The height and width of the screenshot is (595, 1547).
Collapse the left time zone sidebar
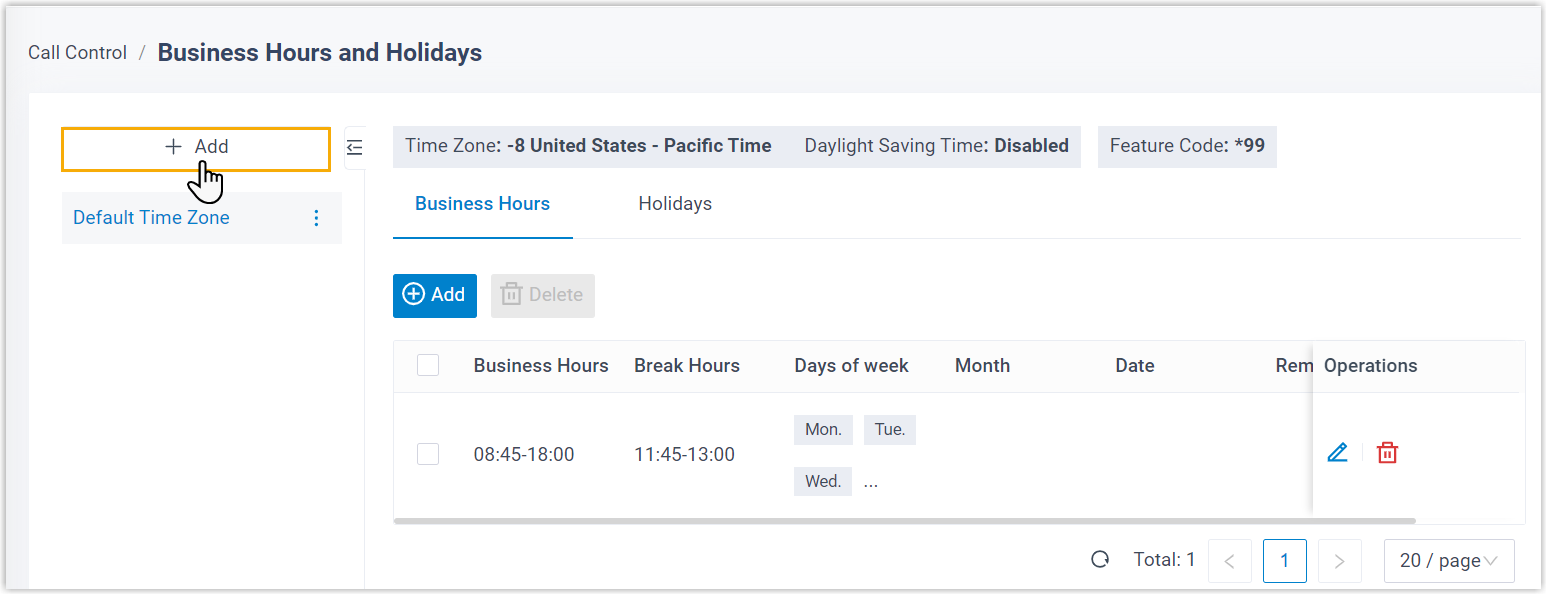tap(355, 148)
